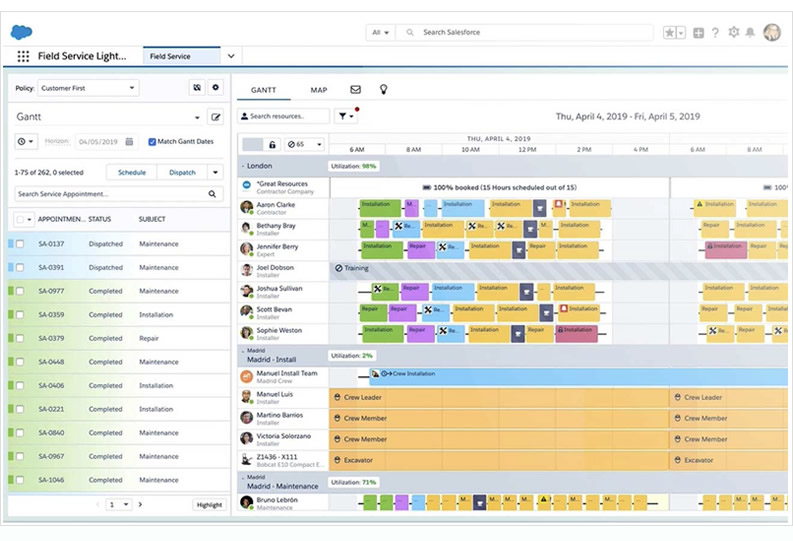The height and width of the screenshot is (541, 793).
Task: Open the envelope messages tab icon
Action: pyautogui.click(x=356, y=89)
